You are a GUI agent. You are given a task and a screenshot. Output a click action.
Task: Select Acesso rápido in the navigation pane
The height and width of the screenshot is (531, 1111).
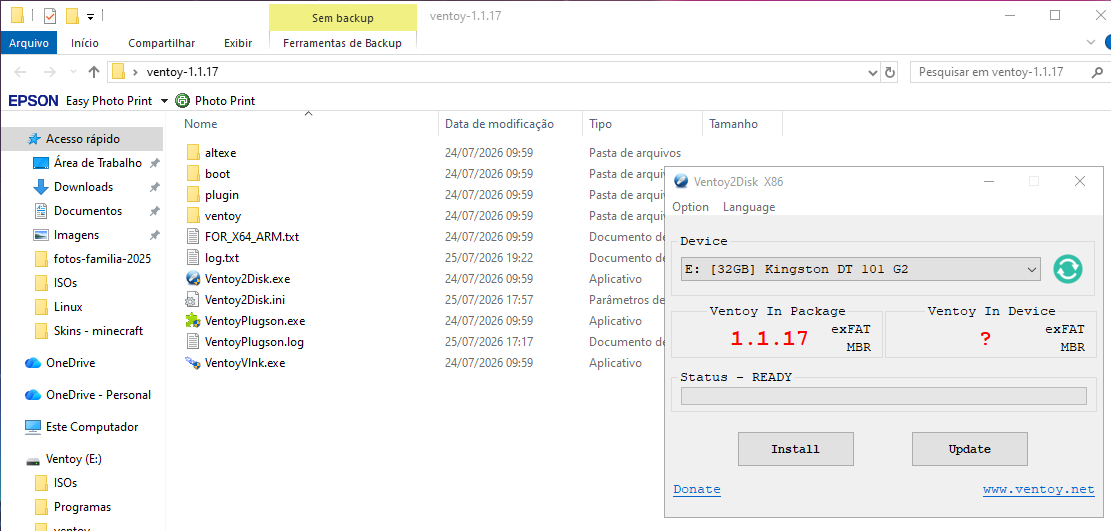(83, 139)
